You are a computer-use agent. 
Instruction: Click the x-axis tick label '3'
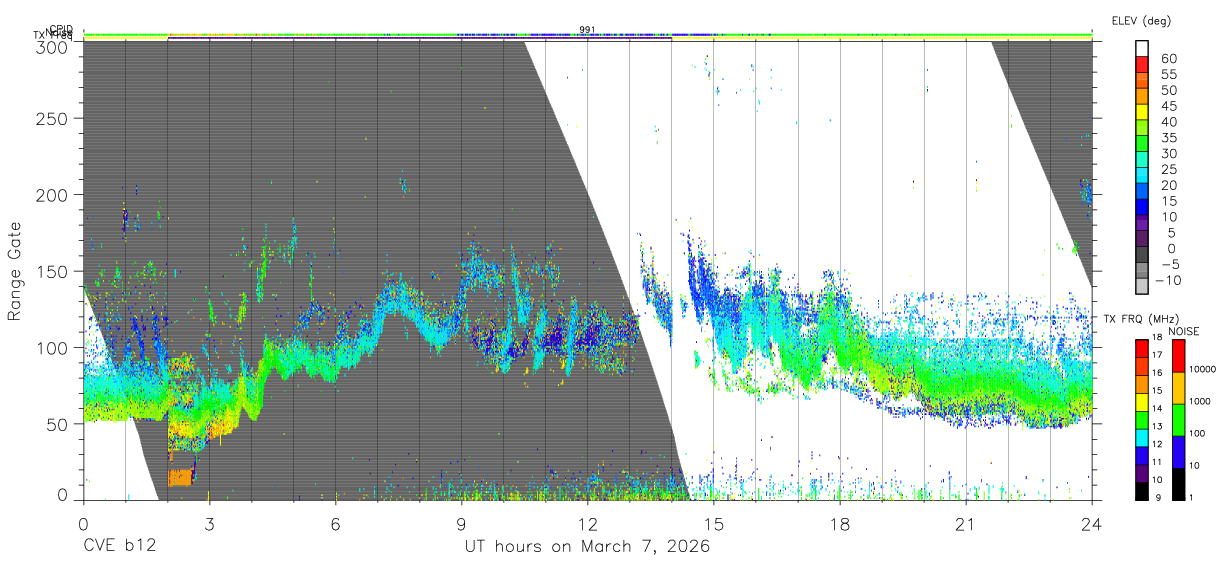point(209,524)
